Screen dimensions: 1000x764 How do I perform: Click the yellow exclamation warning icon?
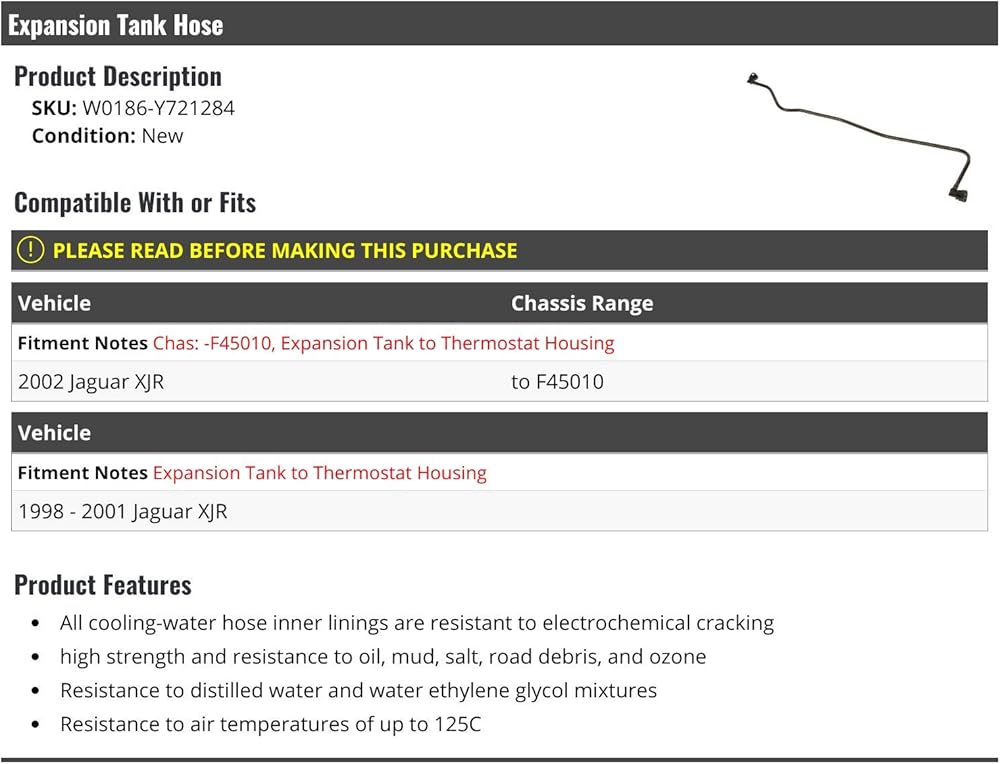(x=31, y=250)
